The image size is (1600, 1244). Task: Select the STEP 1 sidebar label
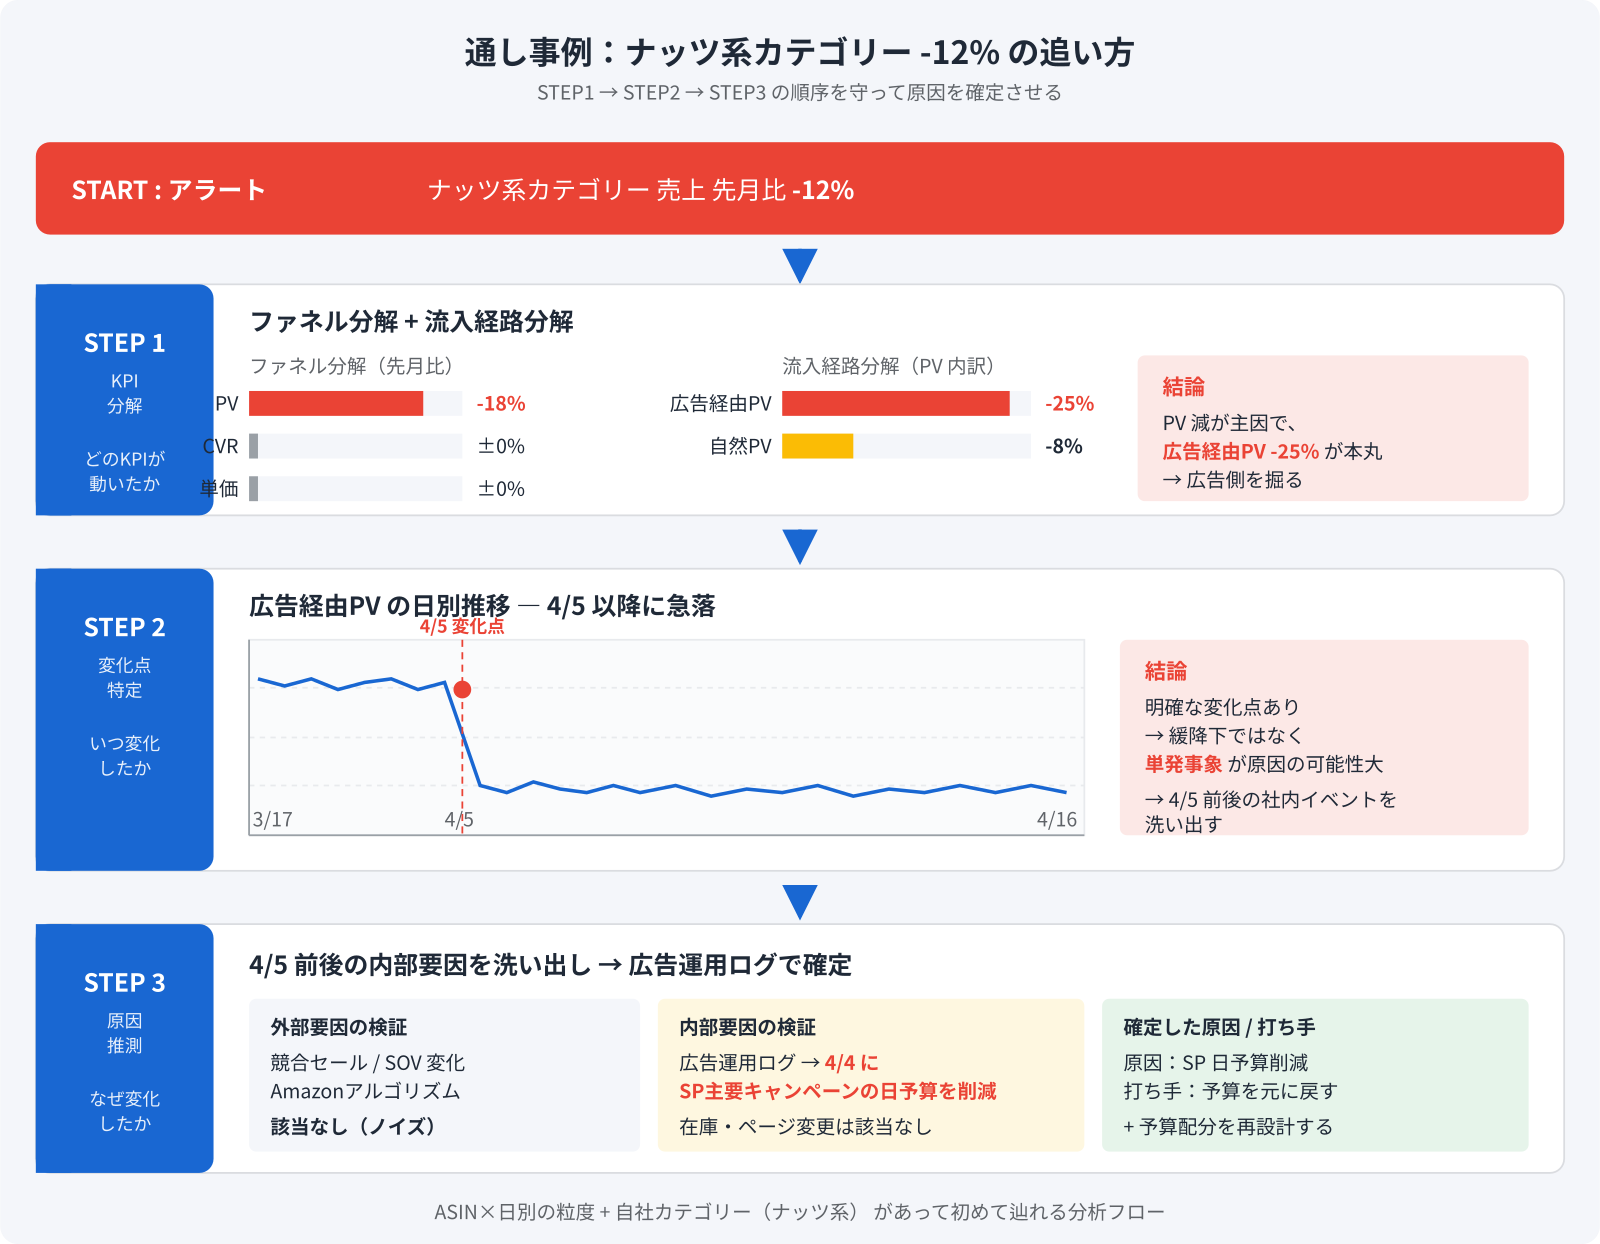click(x=124, y=344)
